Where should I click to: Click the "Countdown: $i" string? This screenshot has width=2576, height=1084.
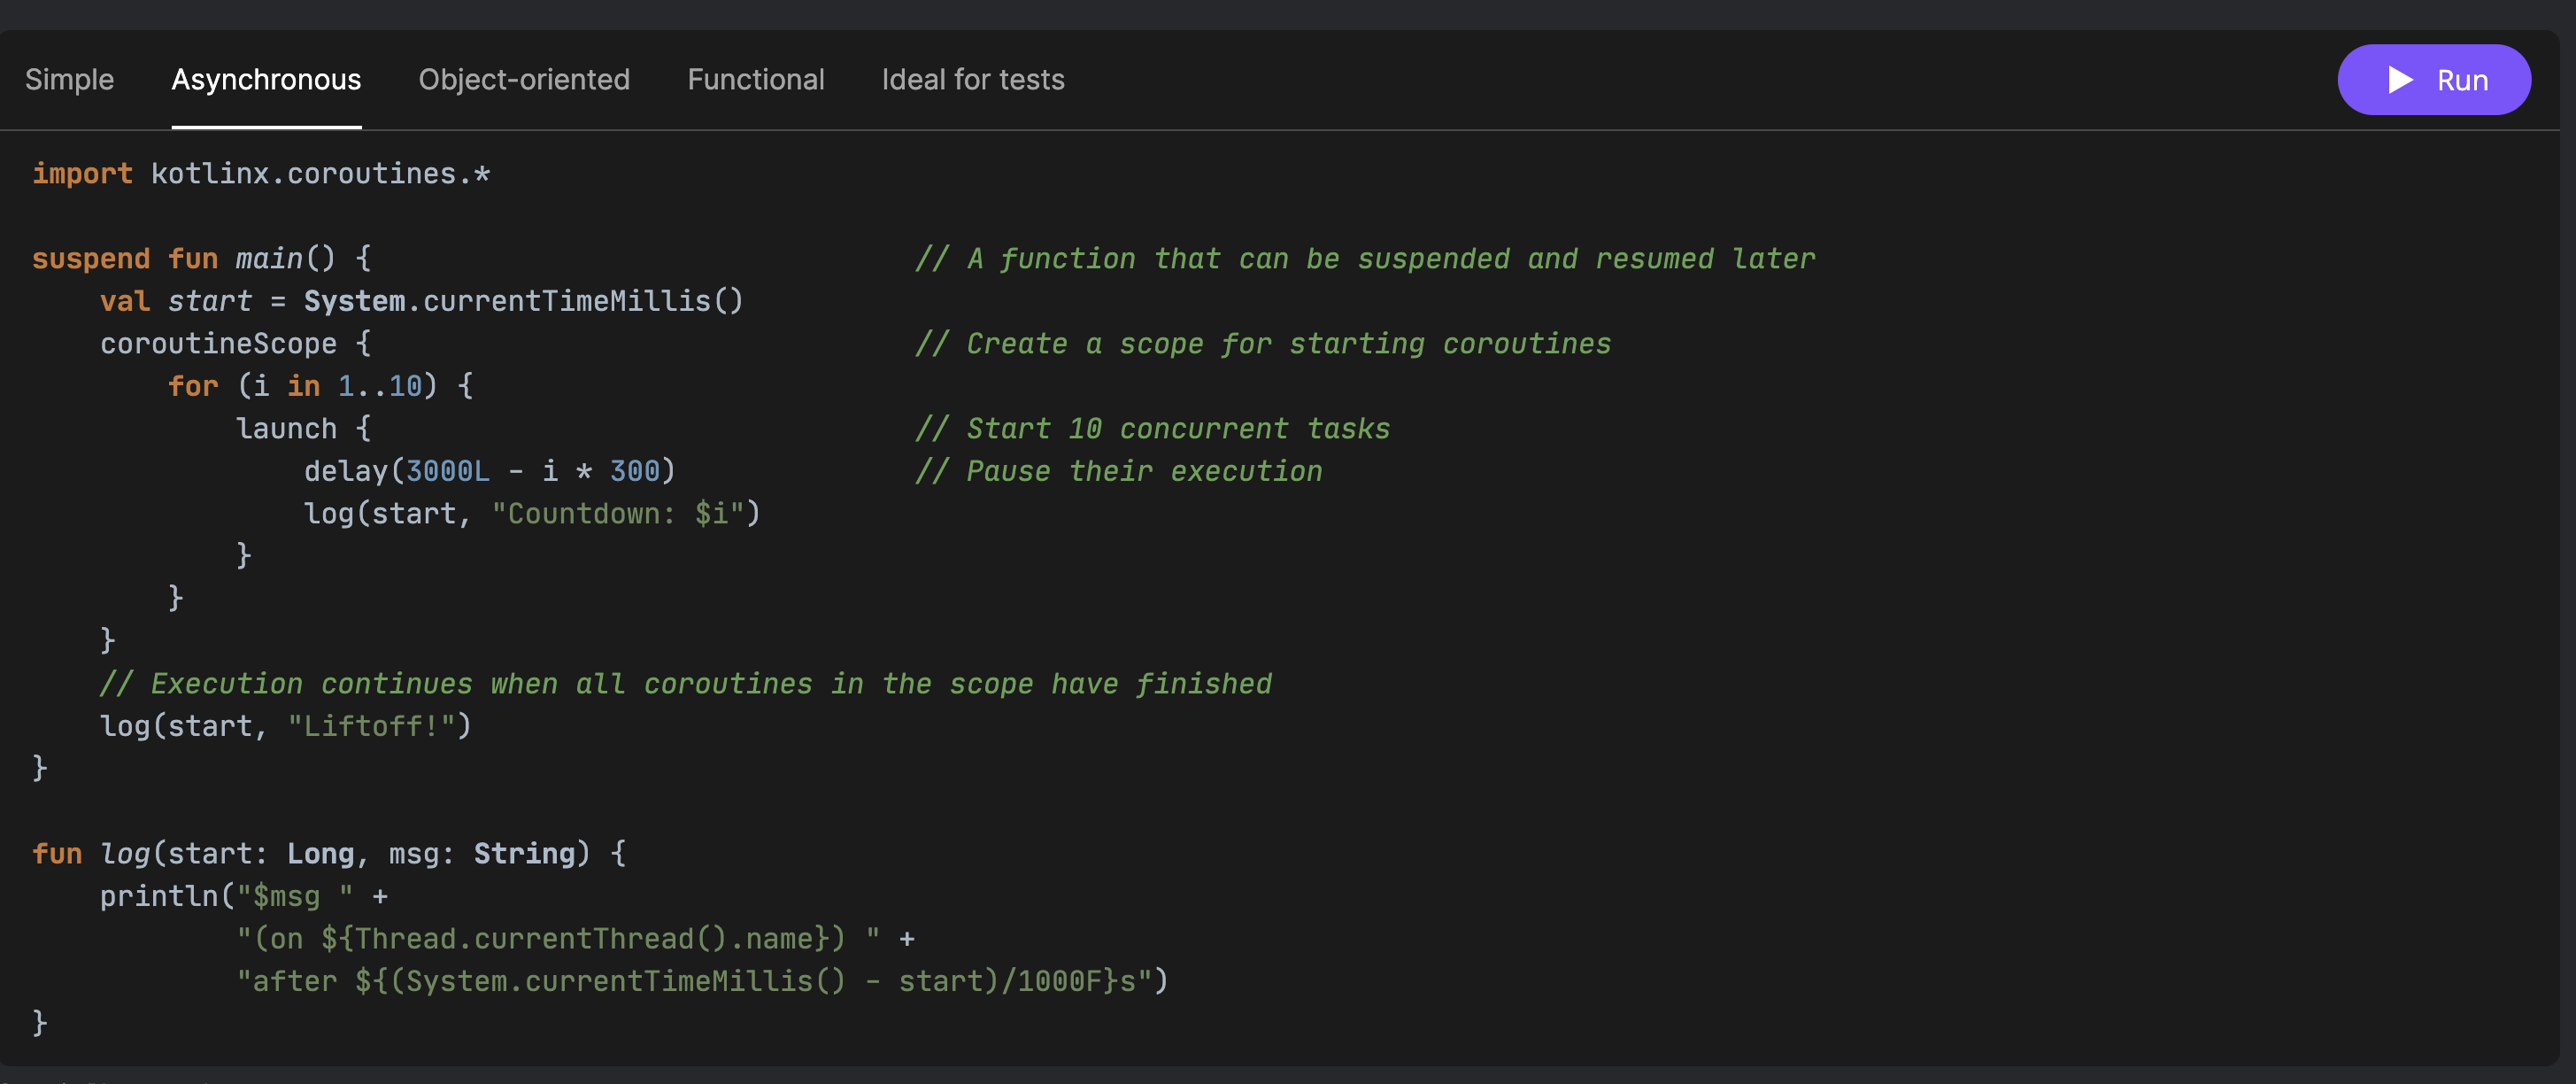(x=617, y=514)
